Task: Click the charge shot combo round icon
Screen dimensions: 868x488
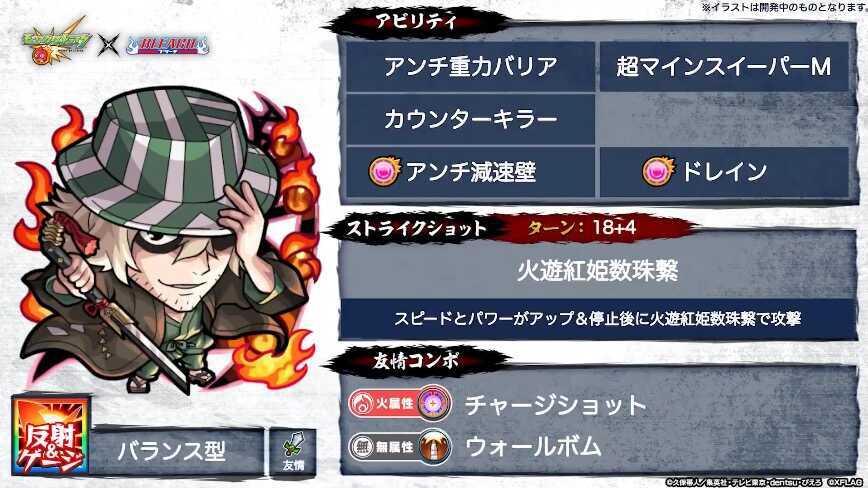Action: coord(433,403)
